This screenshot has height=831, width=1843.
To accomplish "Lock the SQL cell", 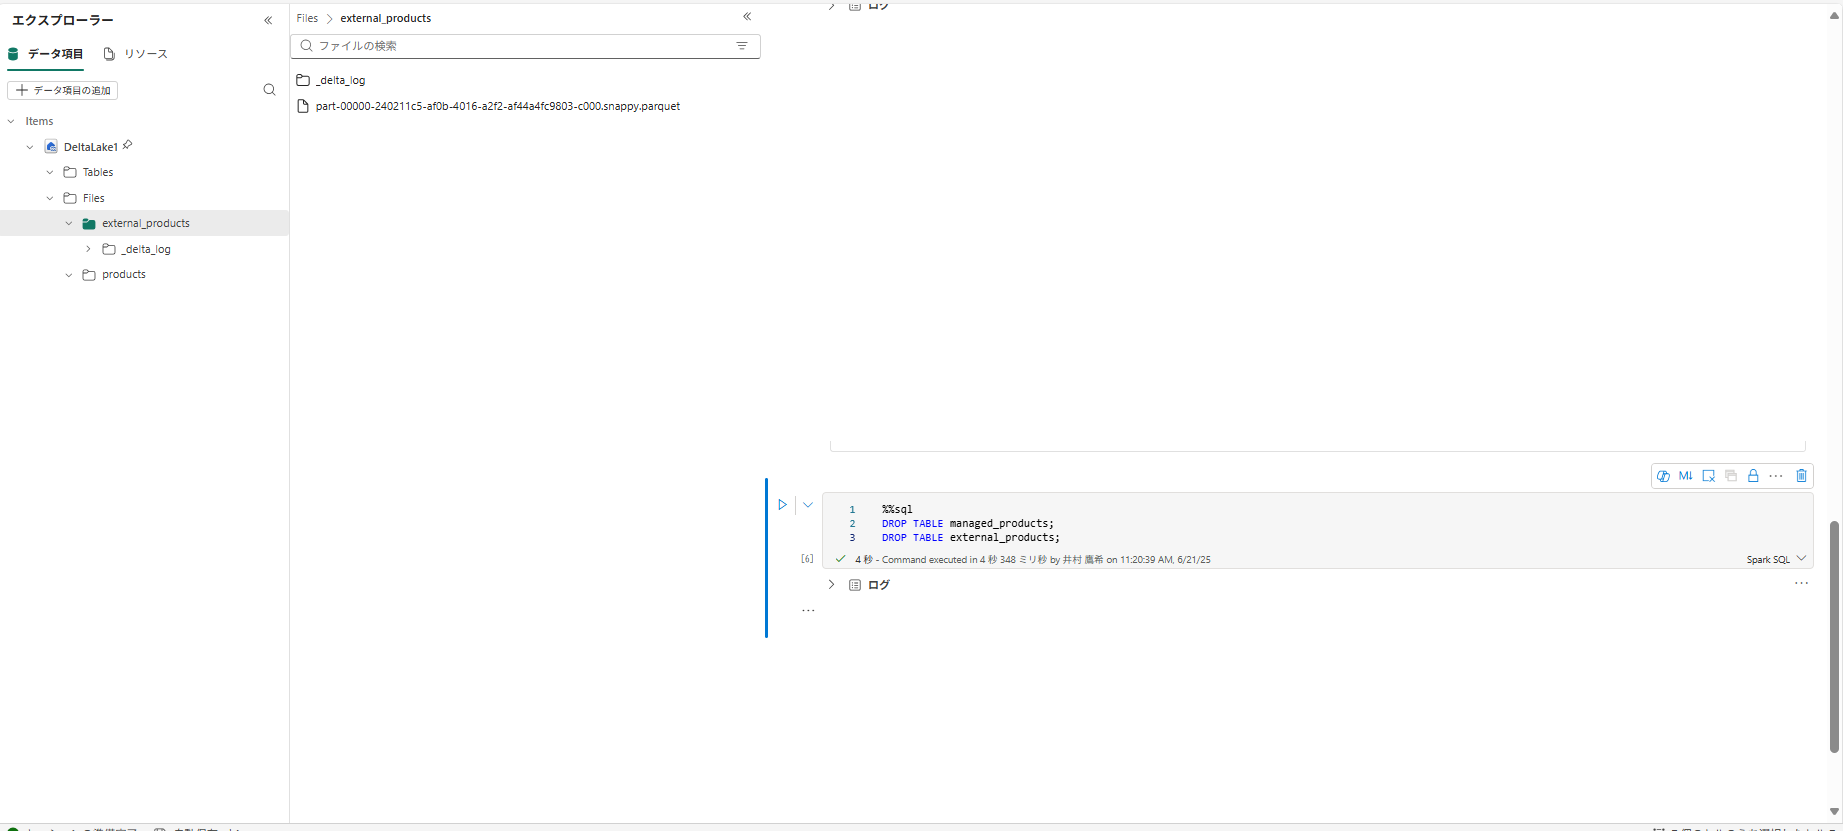I will click(x=1753, y=476).
